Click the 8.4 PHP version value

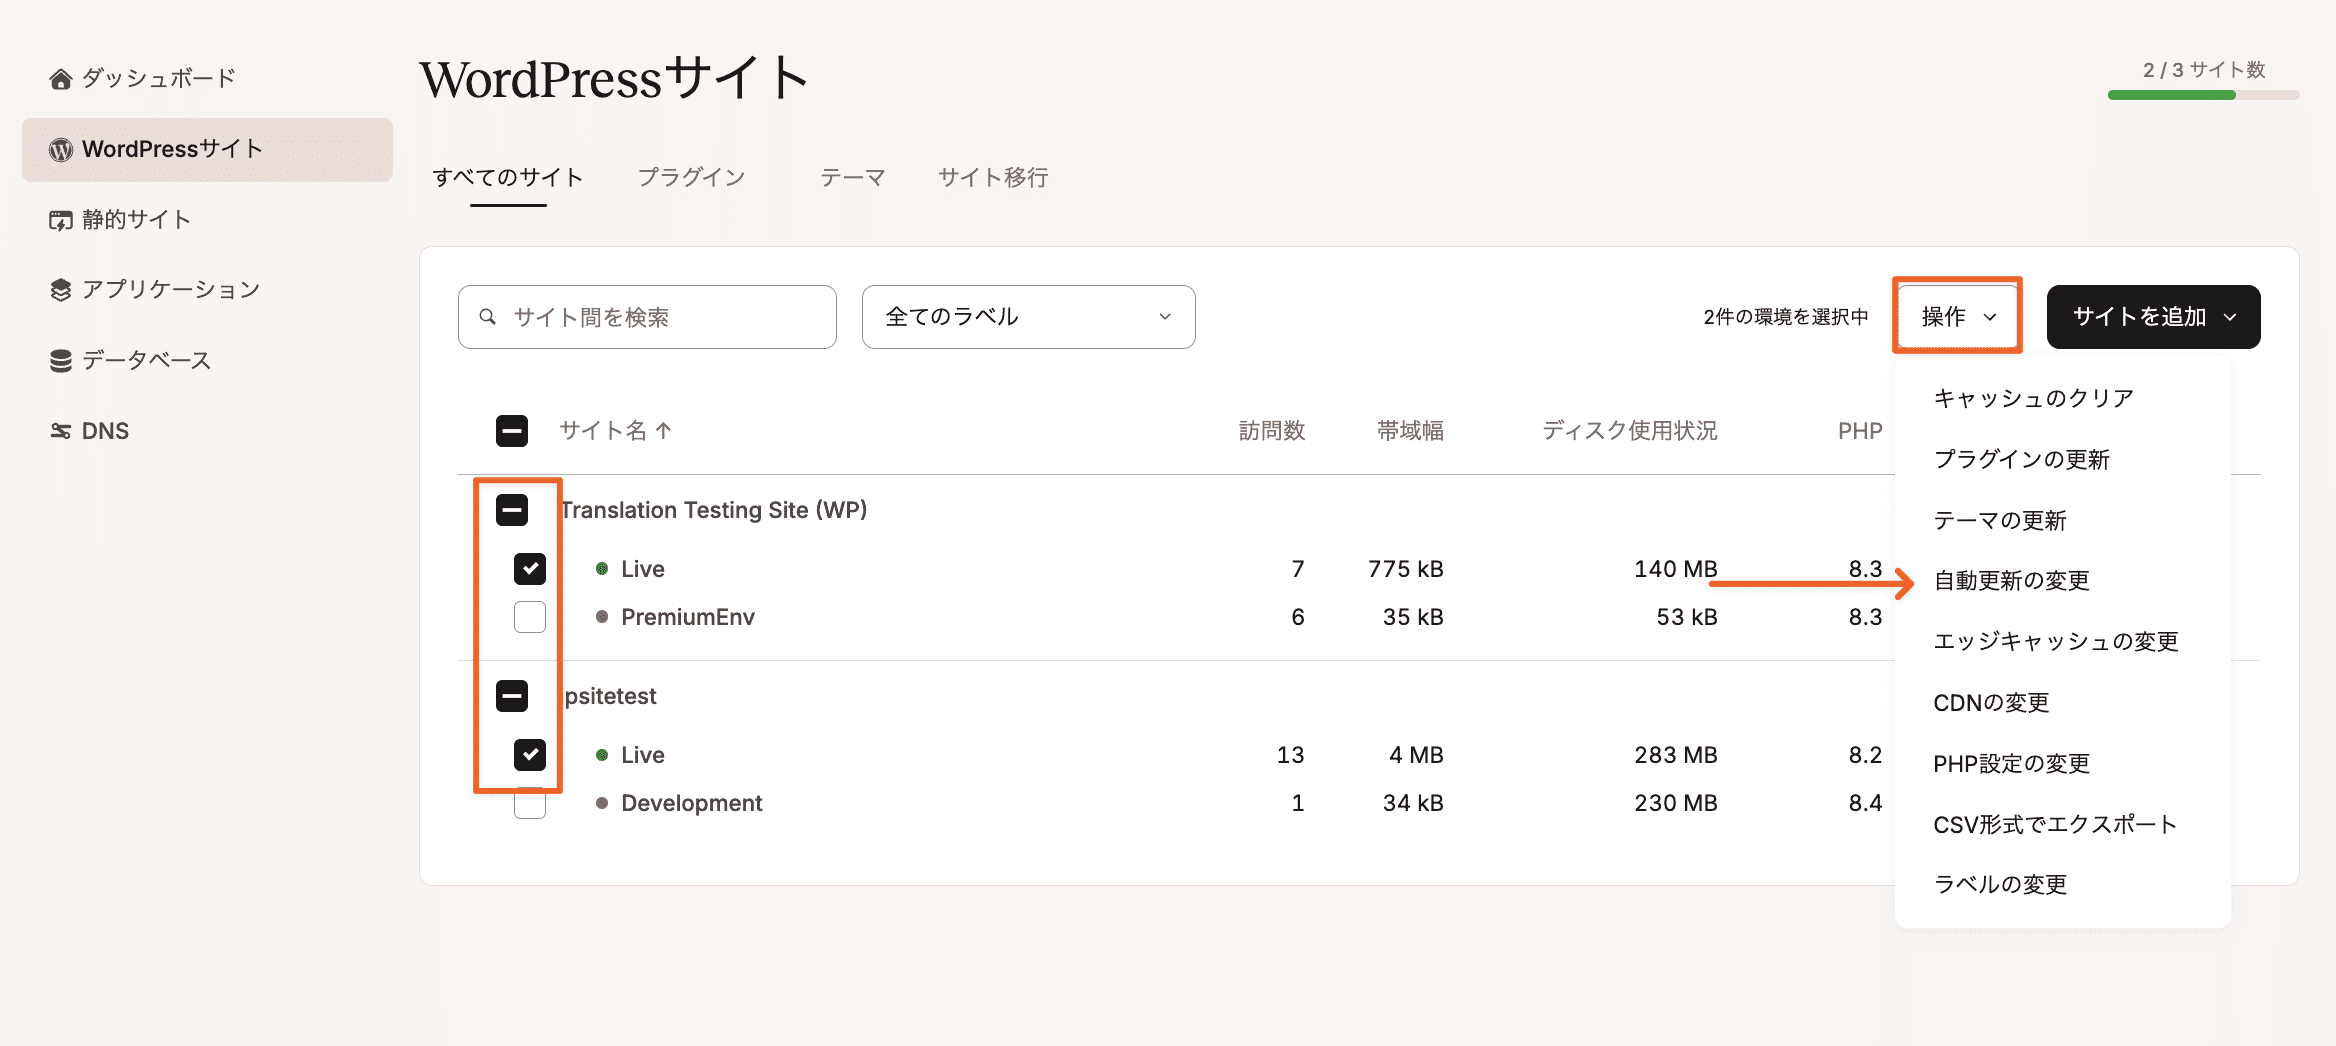coord(1865,803)
